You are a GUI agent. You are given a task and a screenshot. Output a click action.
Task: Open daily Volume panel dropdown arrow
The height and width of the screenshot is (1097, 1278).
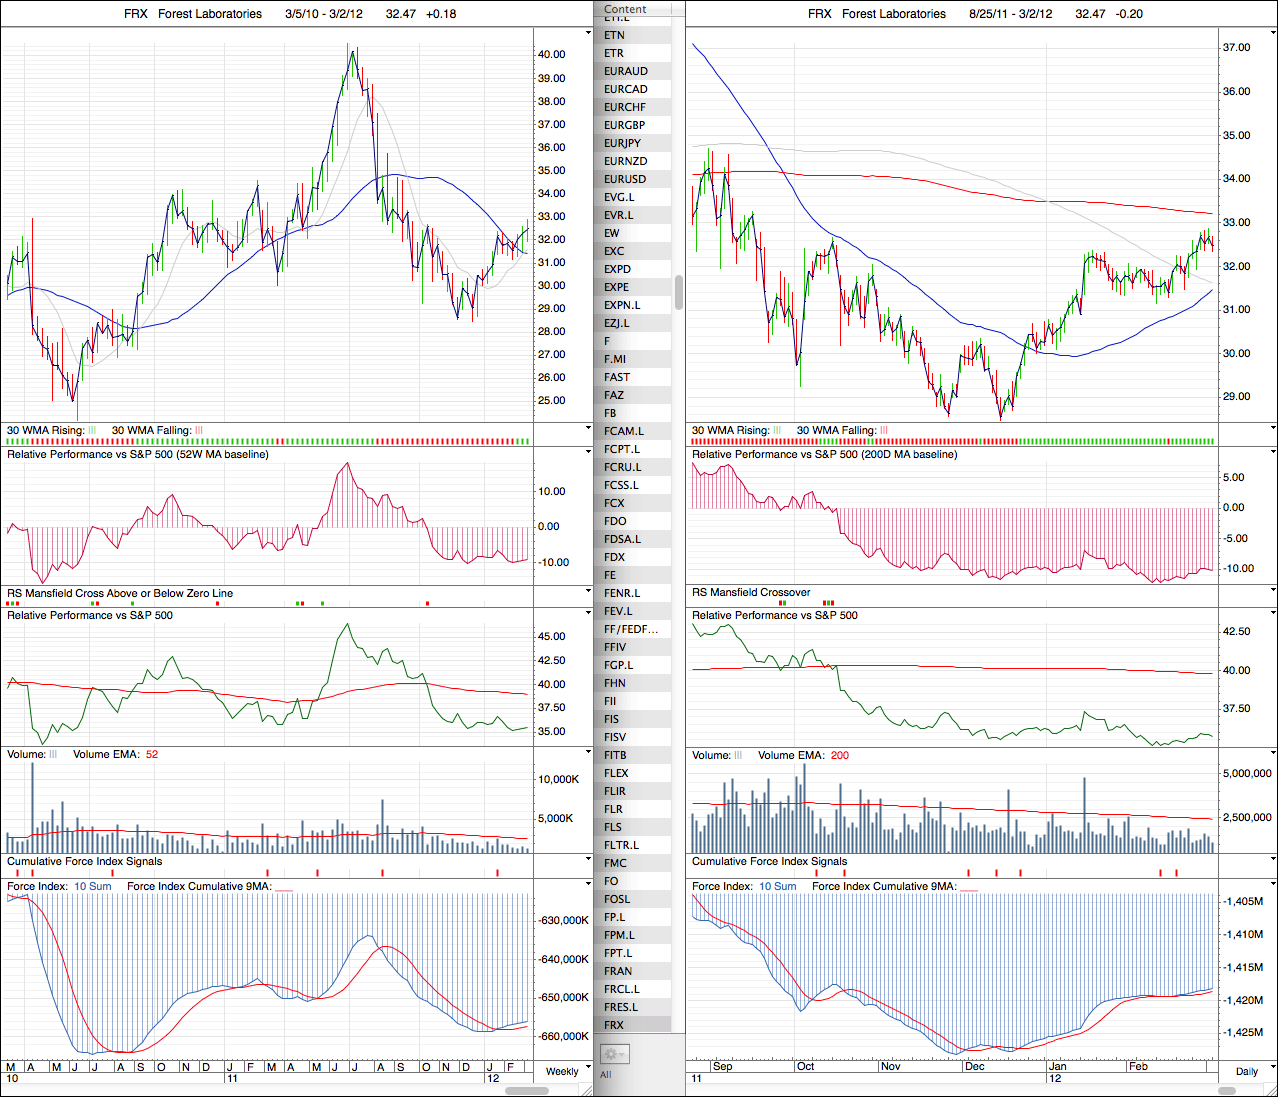tap(1272, 753)
